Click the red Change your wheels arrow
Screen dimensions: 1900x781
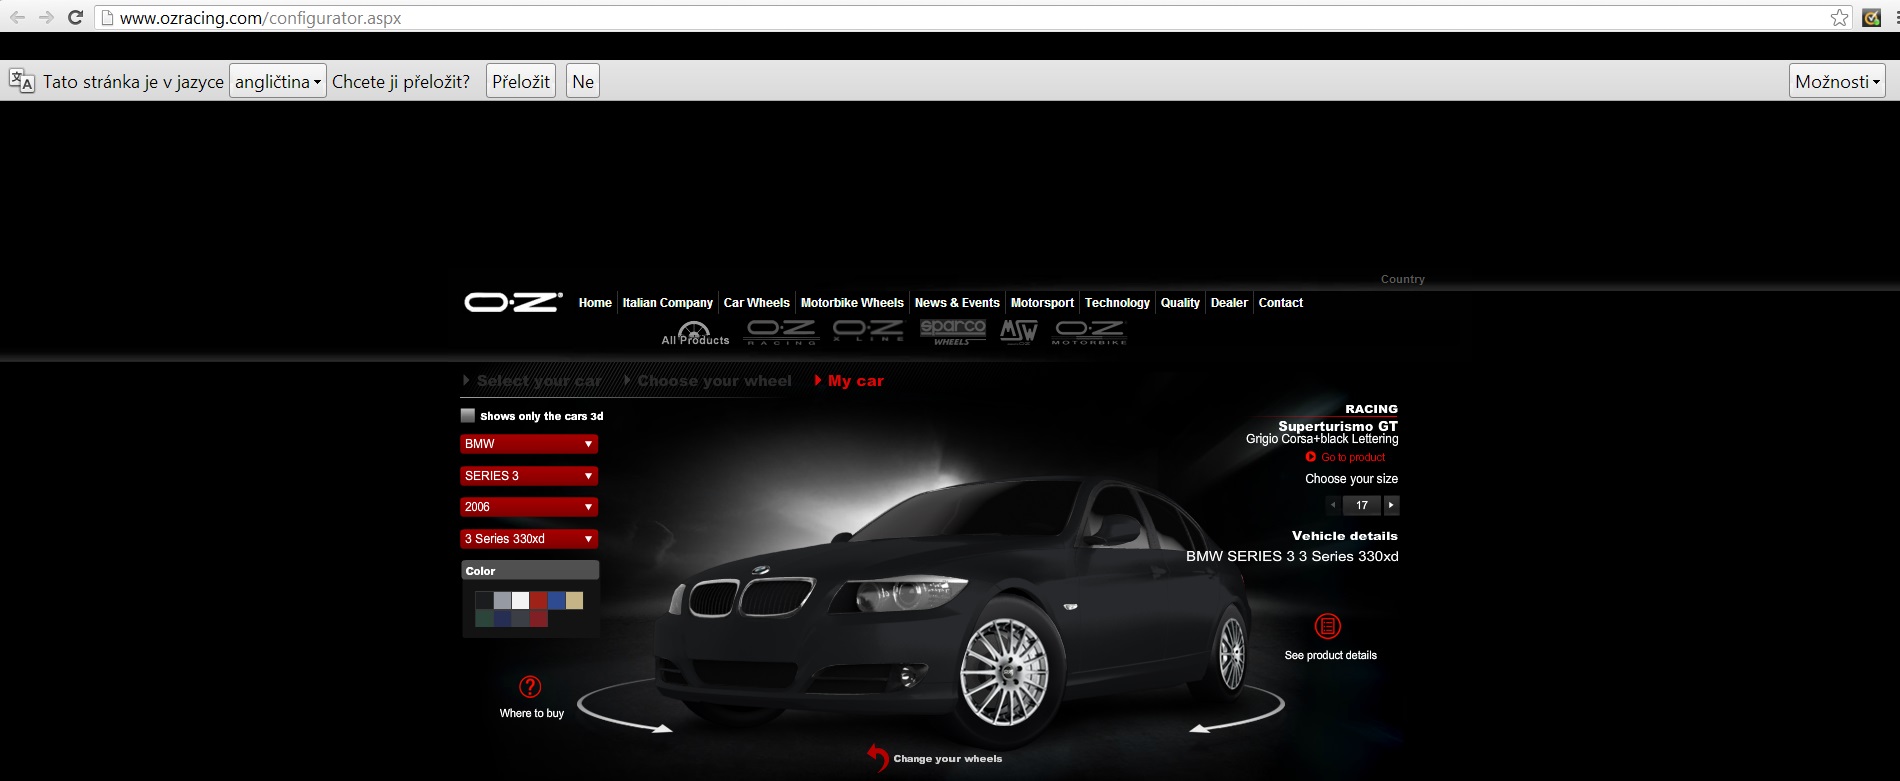click(x=878, y=758)
